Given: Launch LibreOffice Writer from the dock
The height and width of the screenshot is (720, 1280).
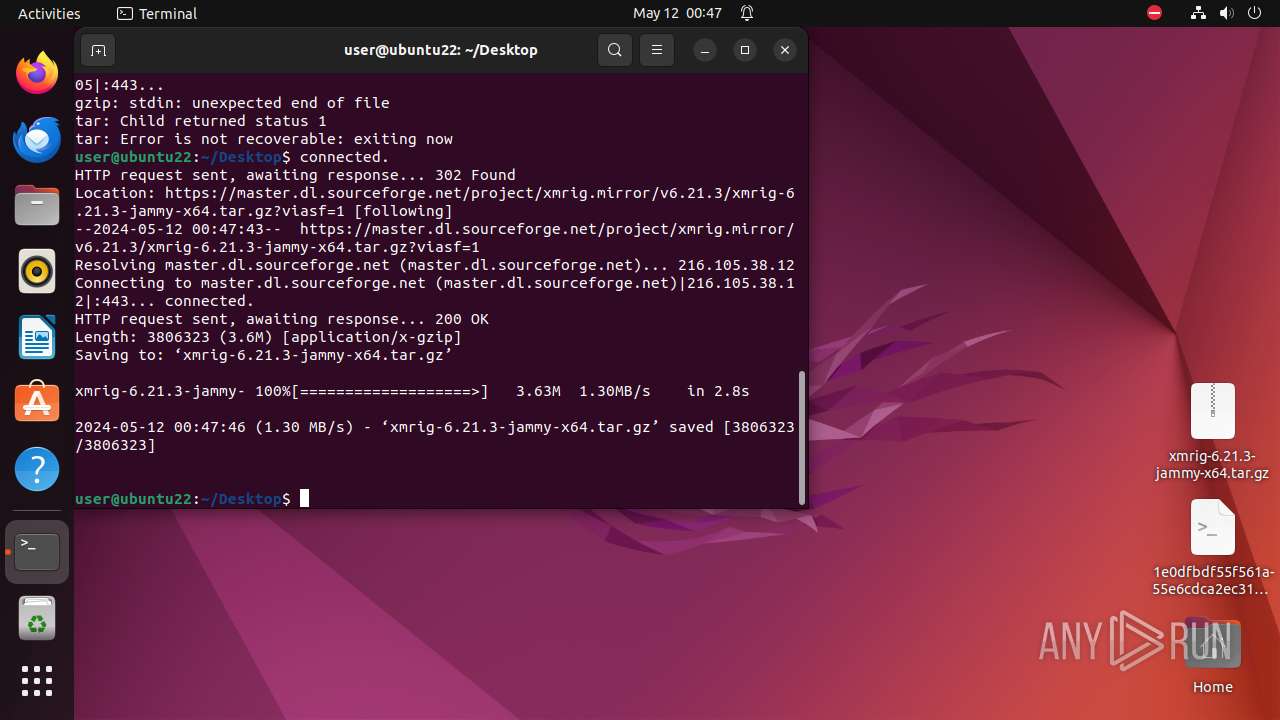Looking at the screenshot, I should point(37,337).
